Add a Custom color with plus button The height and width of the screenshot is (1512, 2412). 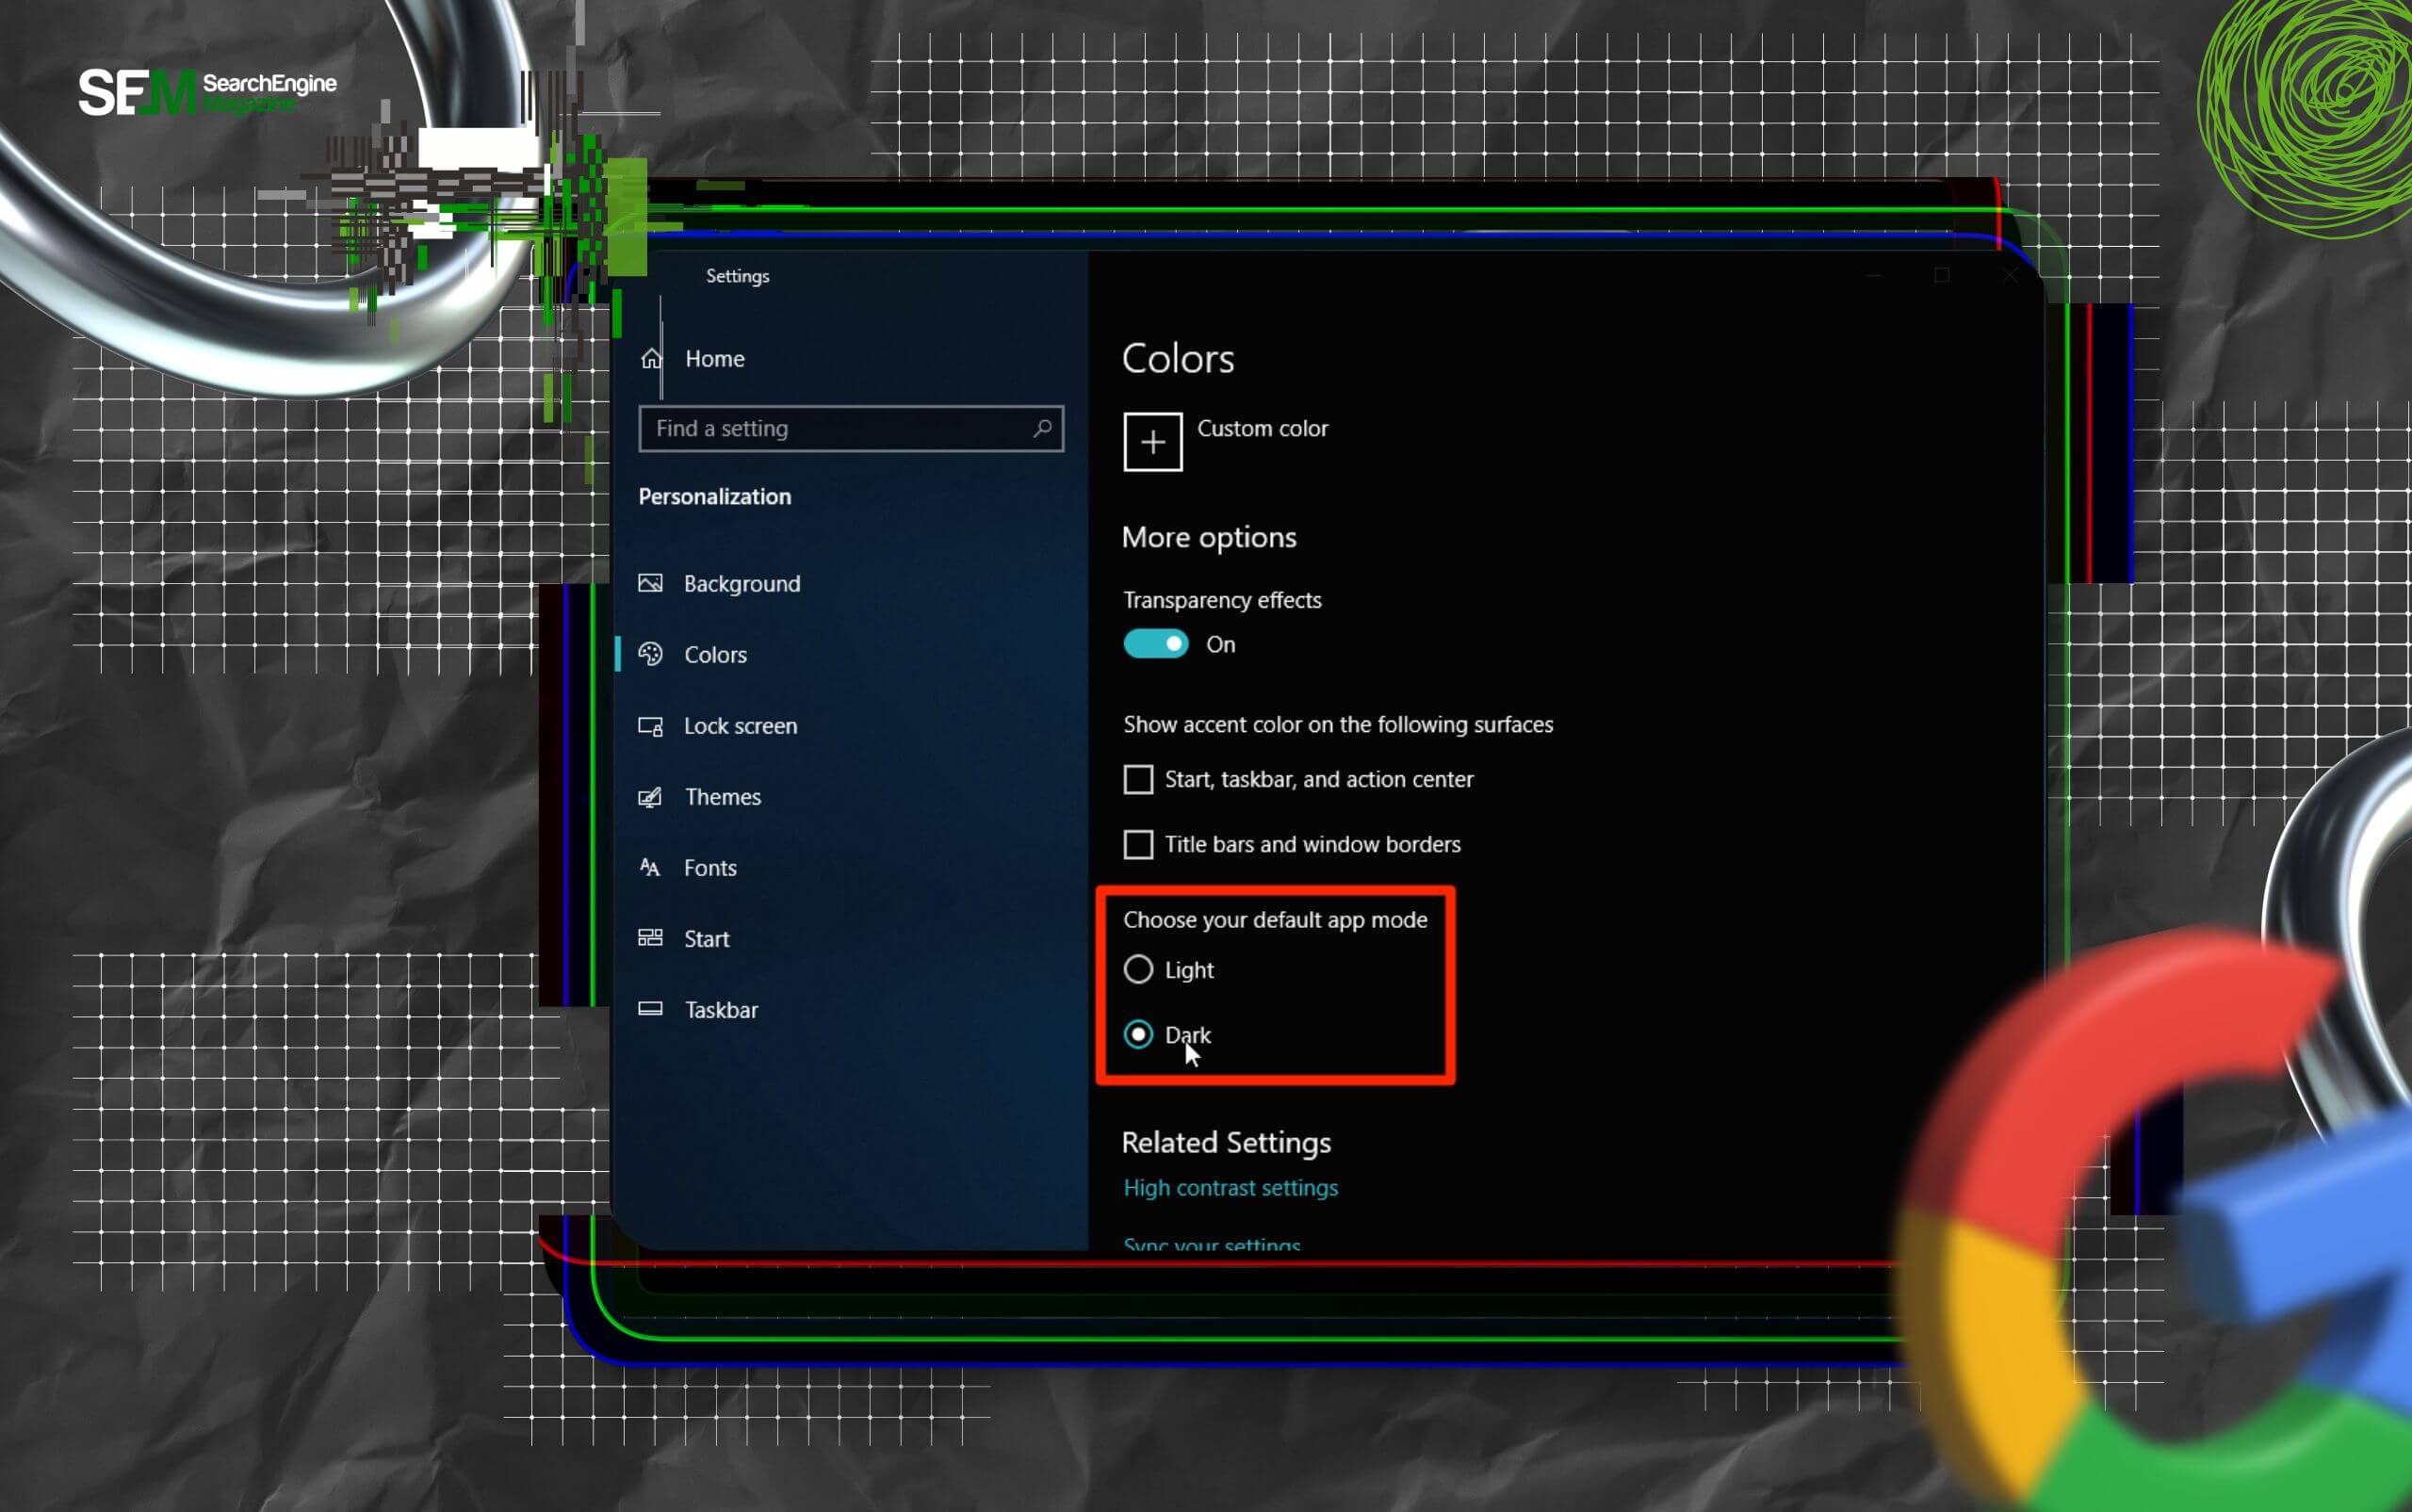tap(1152, 441)
